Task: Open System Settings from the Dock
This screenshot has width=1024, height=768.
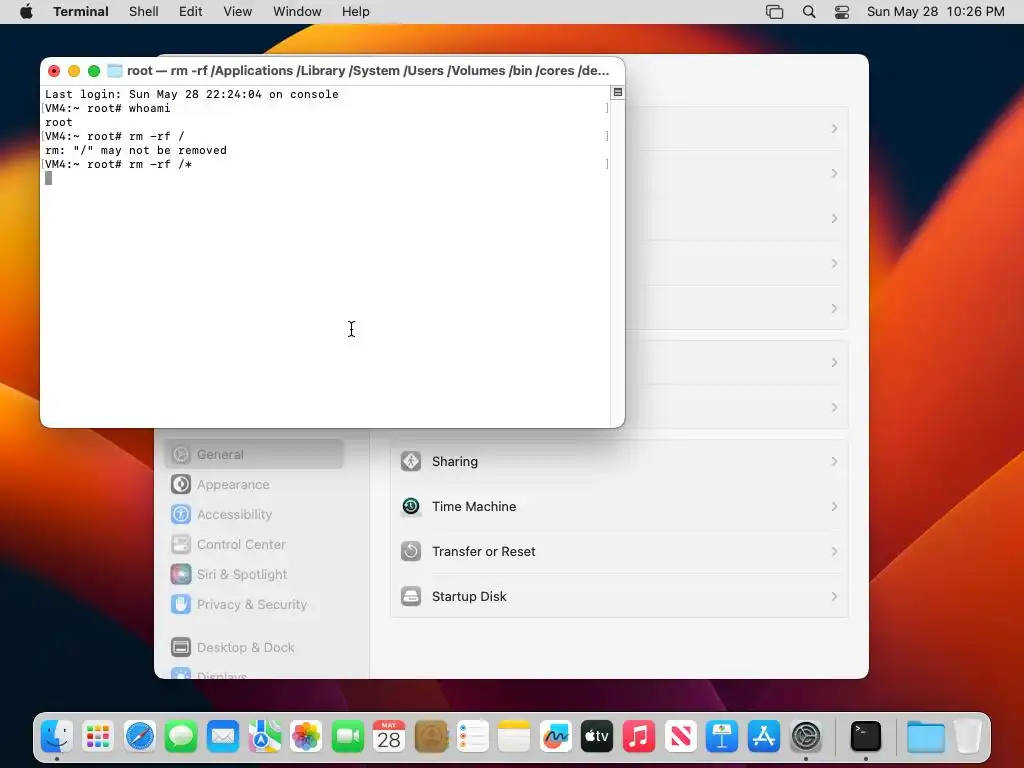Action: (806, 737)
